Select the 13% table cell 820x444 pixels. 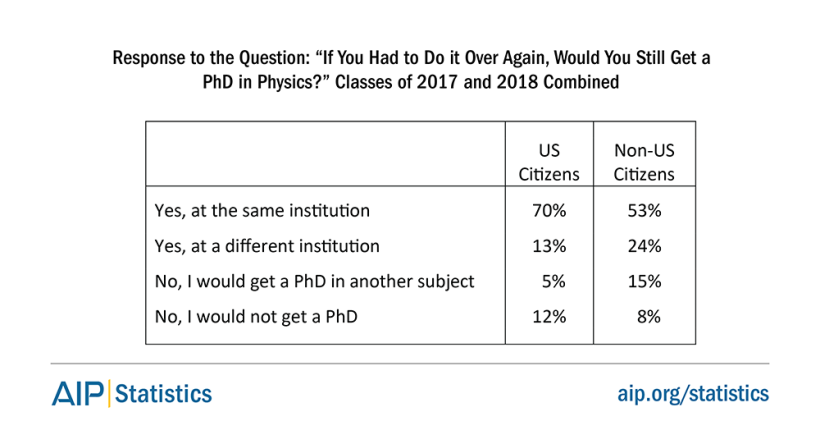coord(549,244)
